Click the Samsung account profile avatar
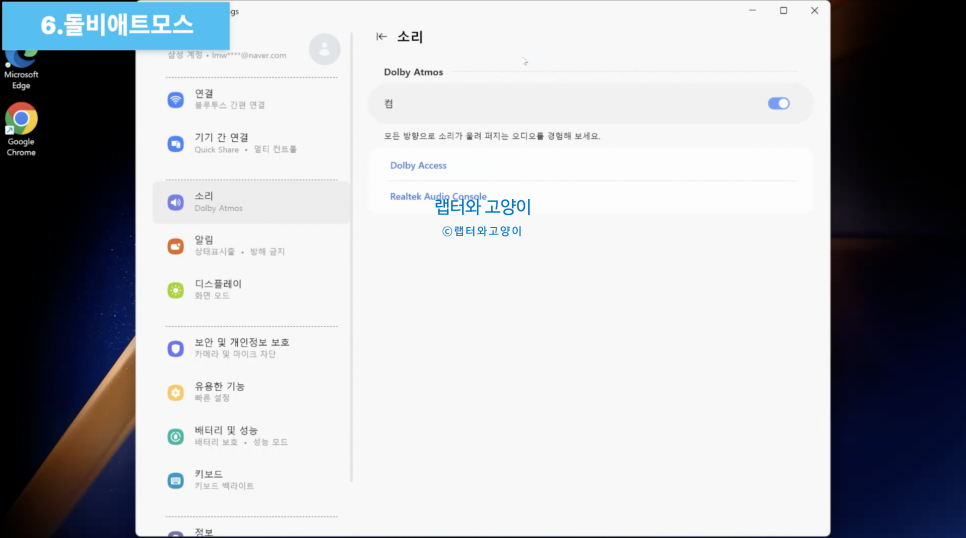 325,49
